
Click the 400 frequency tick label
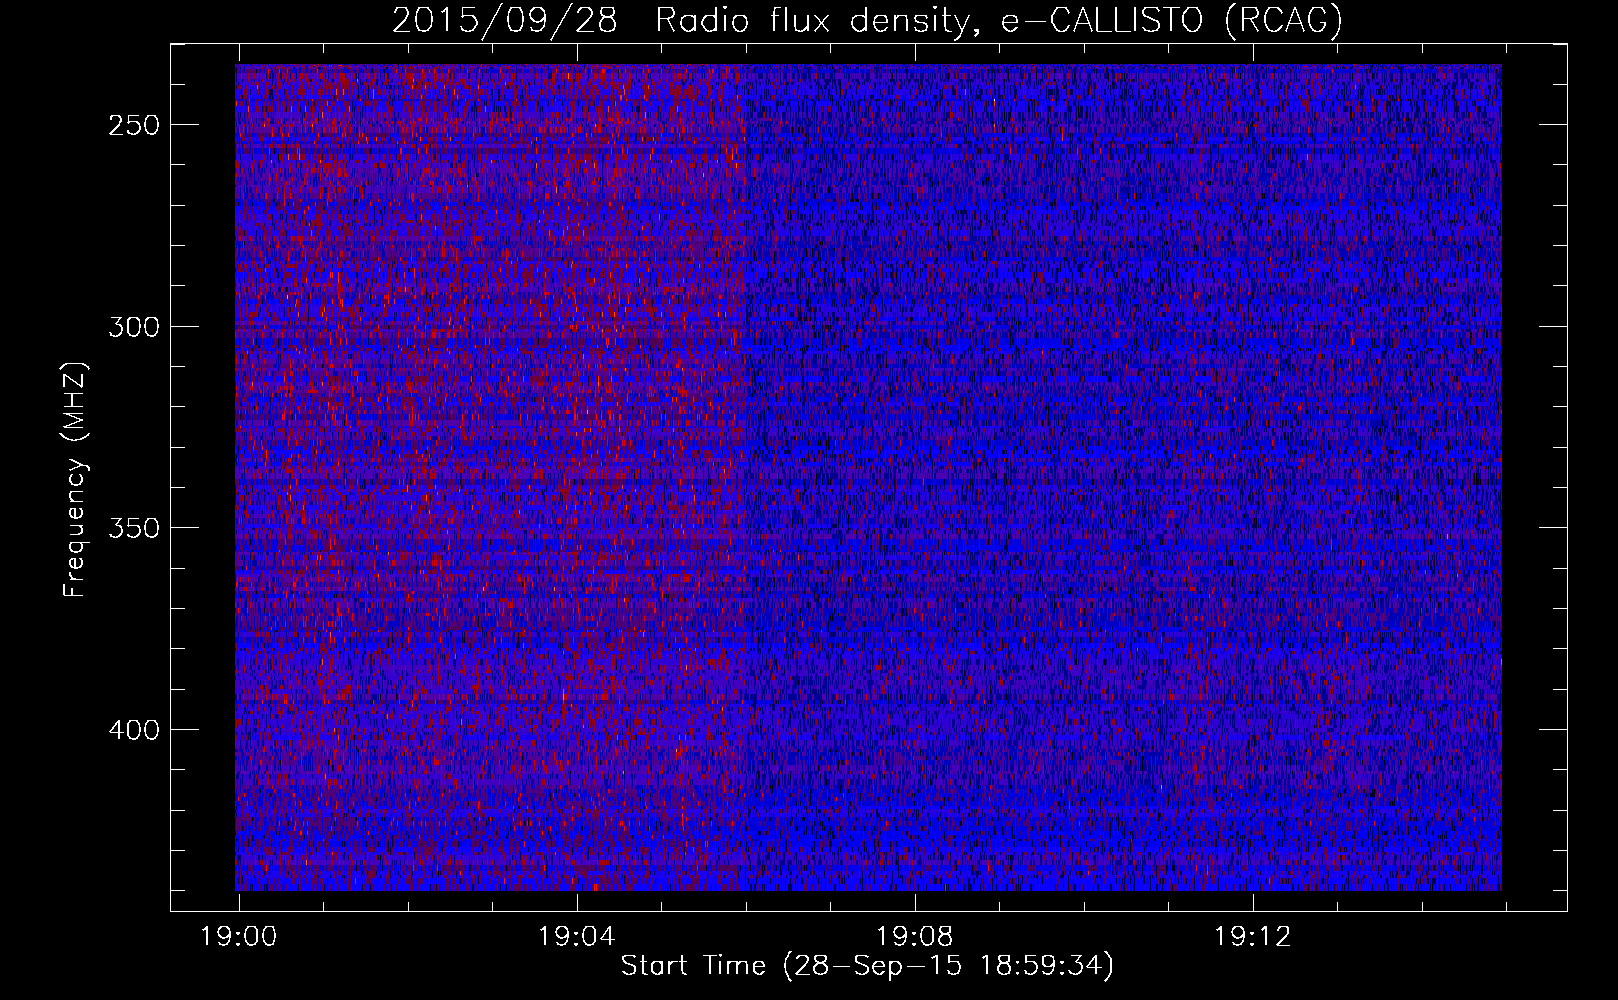[x=134, y=730]
